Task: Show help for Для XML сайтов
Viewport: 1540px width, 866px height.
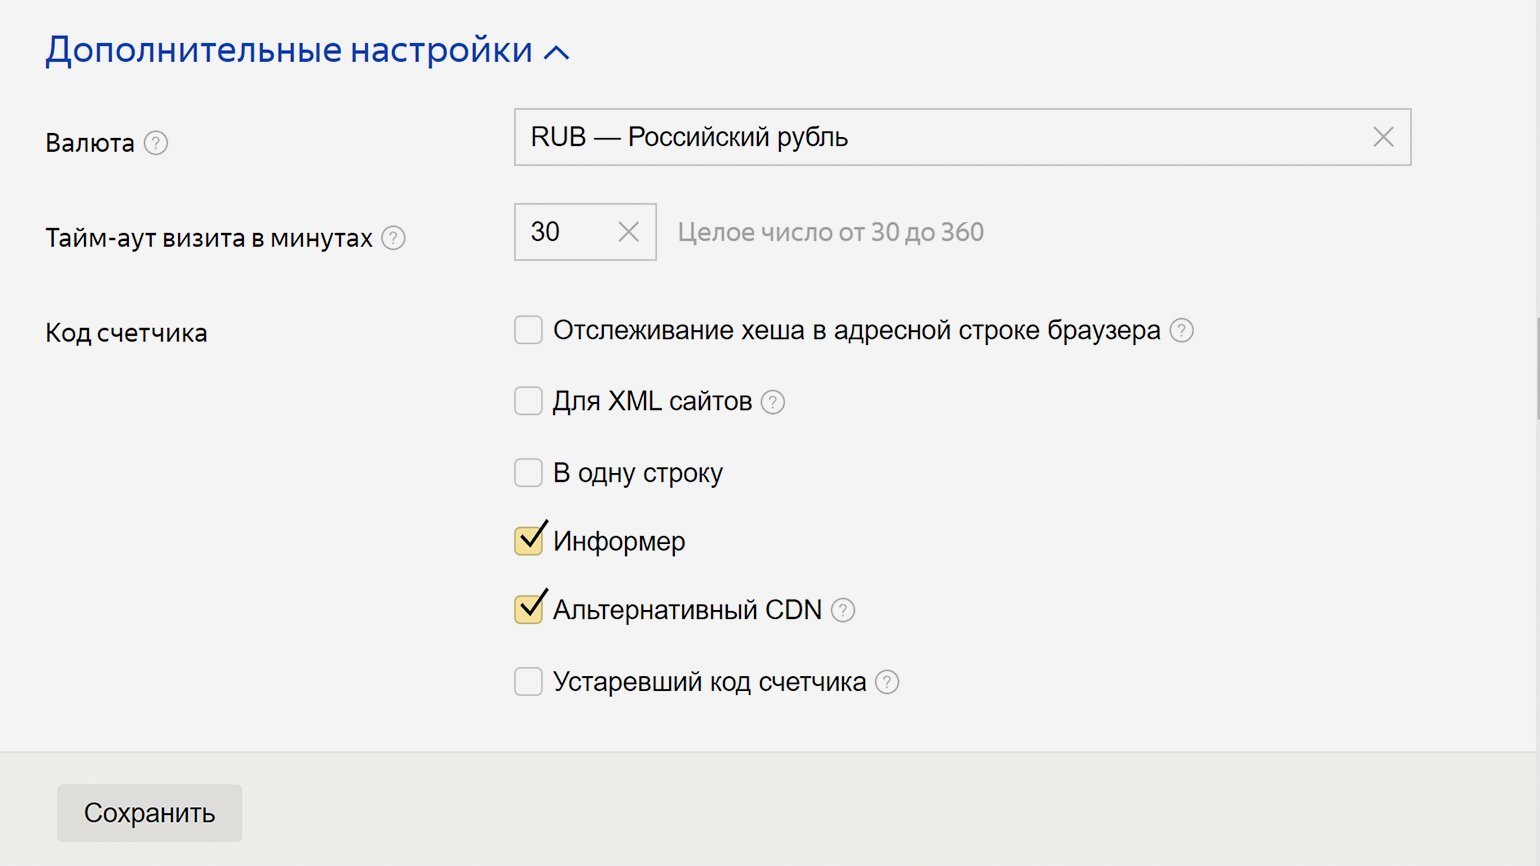Action: pos(773,402)
